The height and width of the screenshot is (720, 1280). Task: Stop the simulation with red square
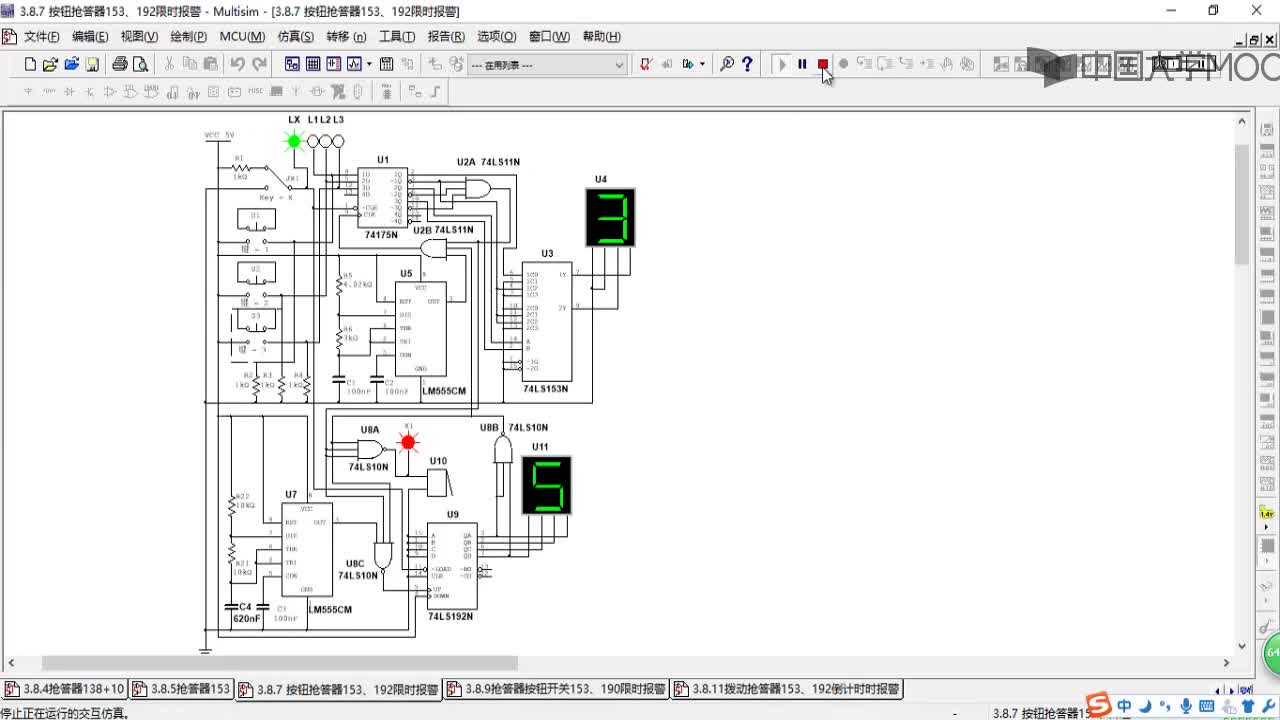click(x=823, y=64)
